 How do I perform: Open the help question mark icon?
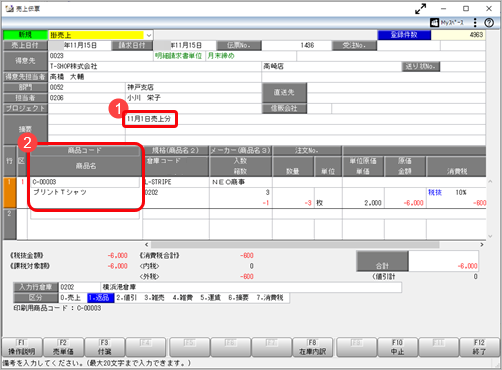point(489,23)
